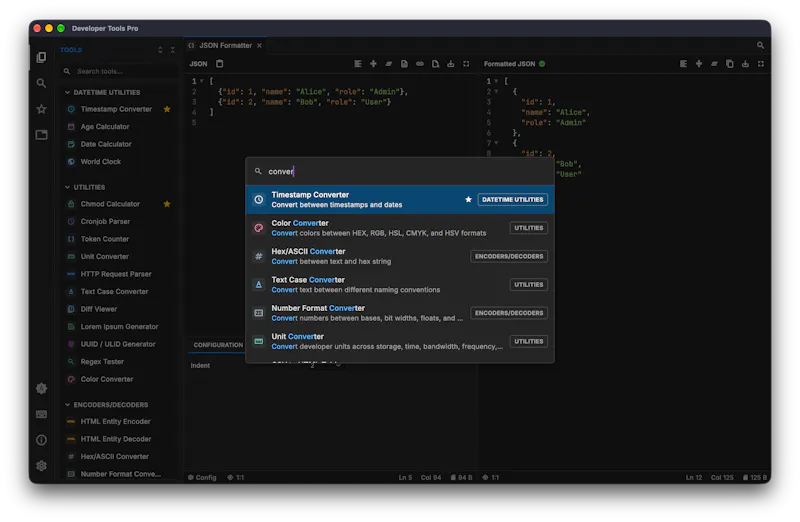Click fullscreen icon in Formatted JSON toolbar
This screenshot has width=800, height=522.
[761, 64]
